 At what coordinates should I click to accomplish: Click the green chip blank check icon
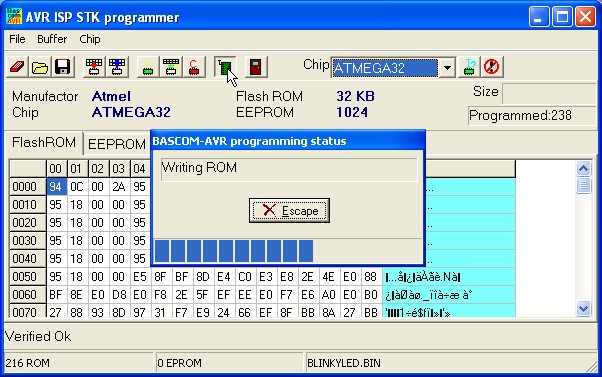pyautogui.click(x=148, y=67)
